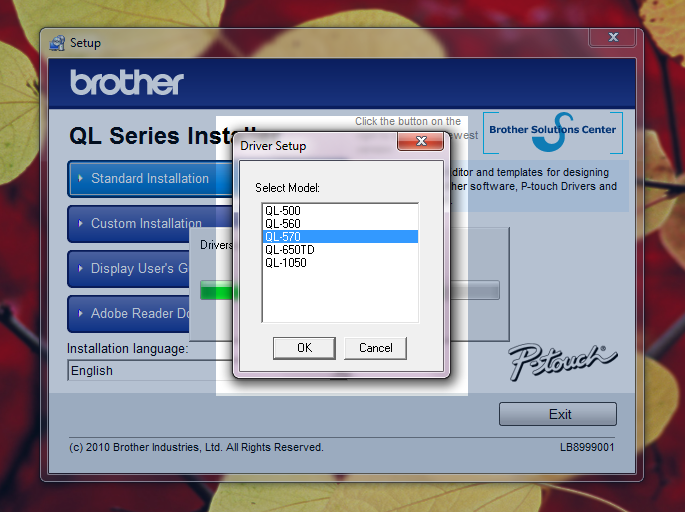Close the Driver Setup dialog window

421,141
